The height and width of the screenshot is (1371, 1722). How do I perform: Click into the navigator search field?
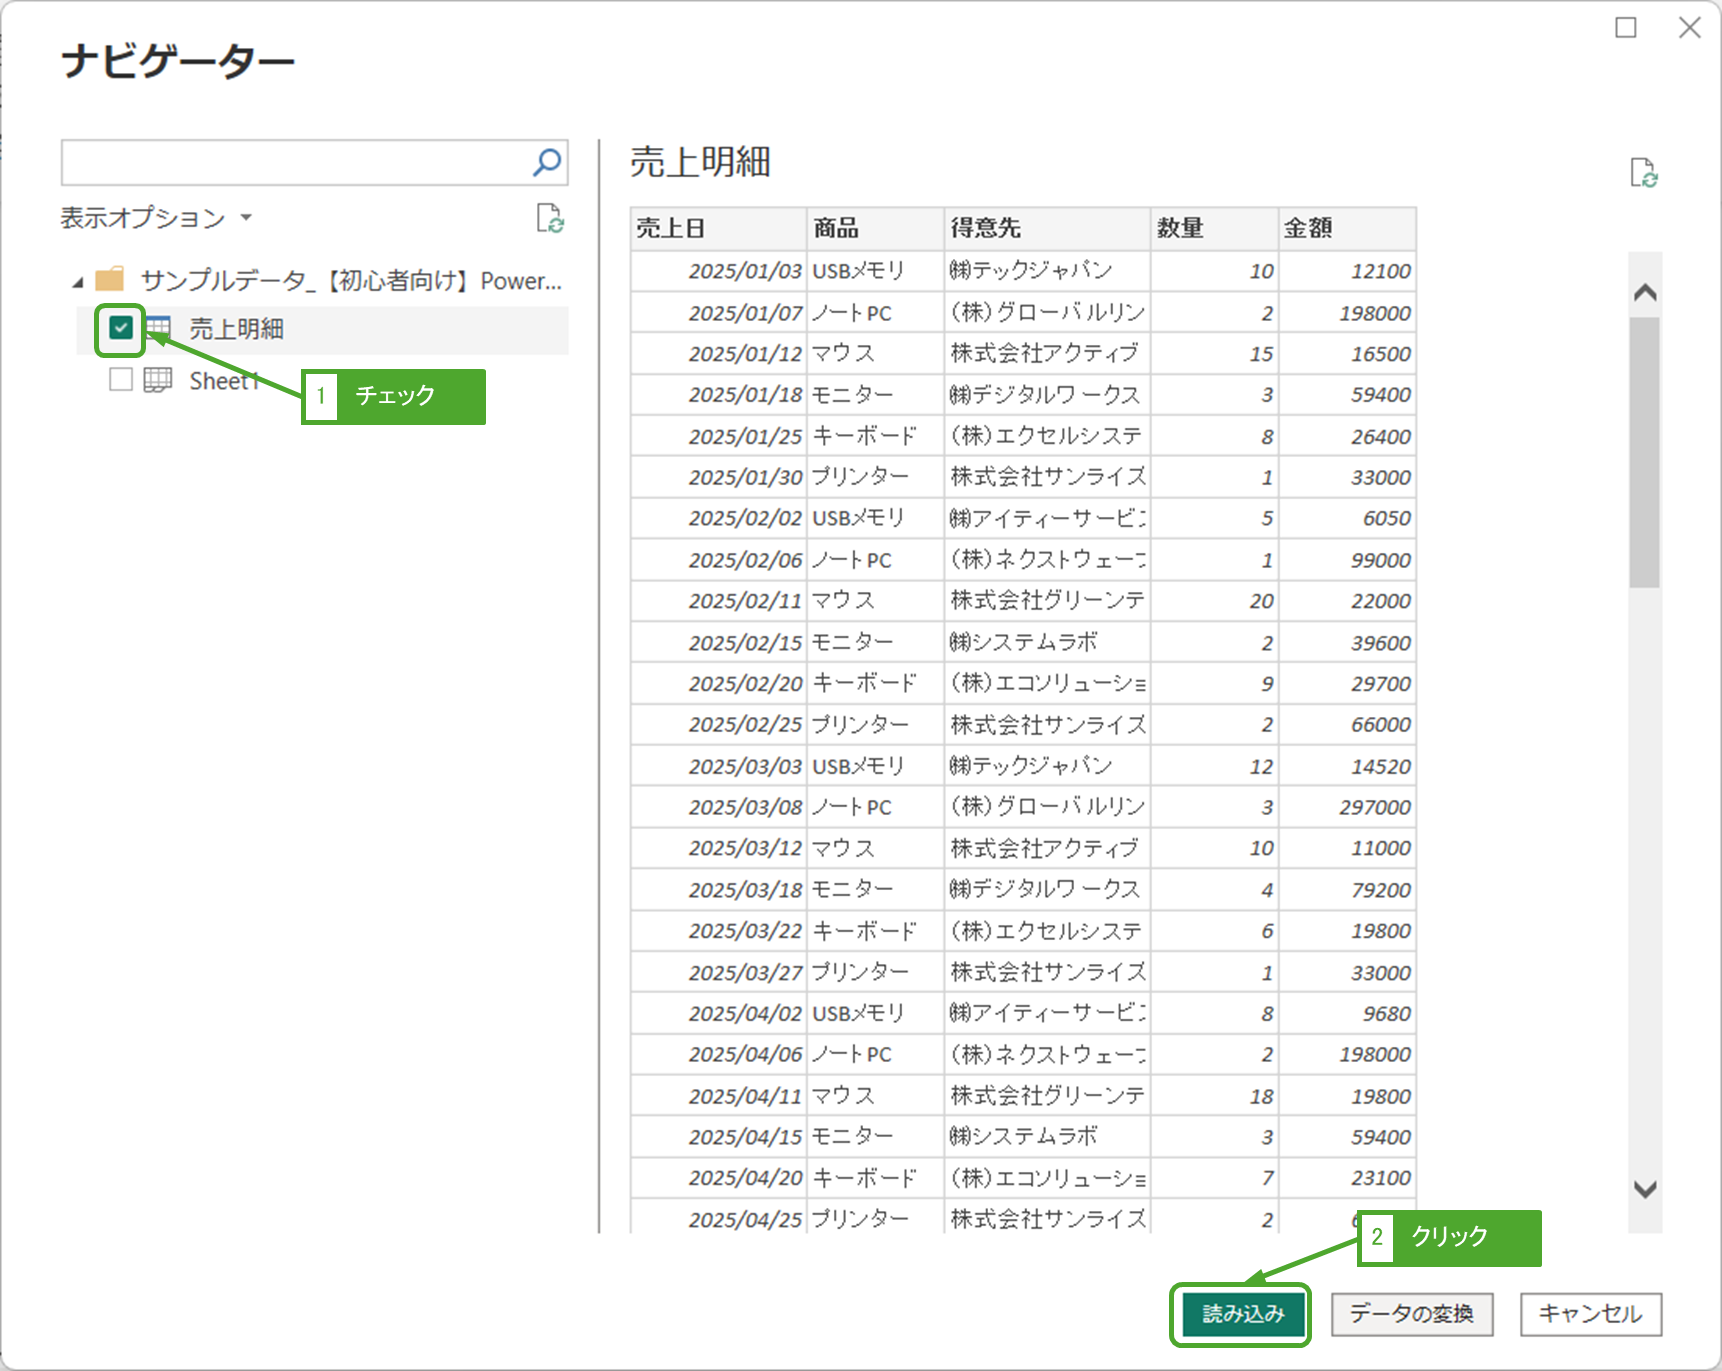click(x=295, y=162)
